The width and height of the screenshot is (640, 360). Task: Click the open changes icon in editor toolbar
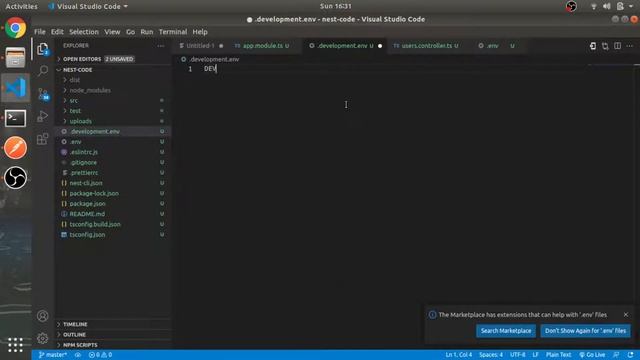click(x=593, y=46)
